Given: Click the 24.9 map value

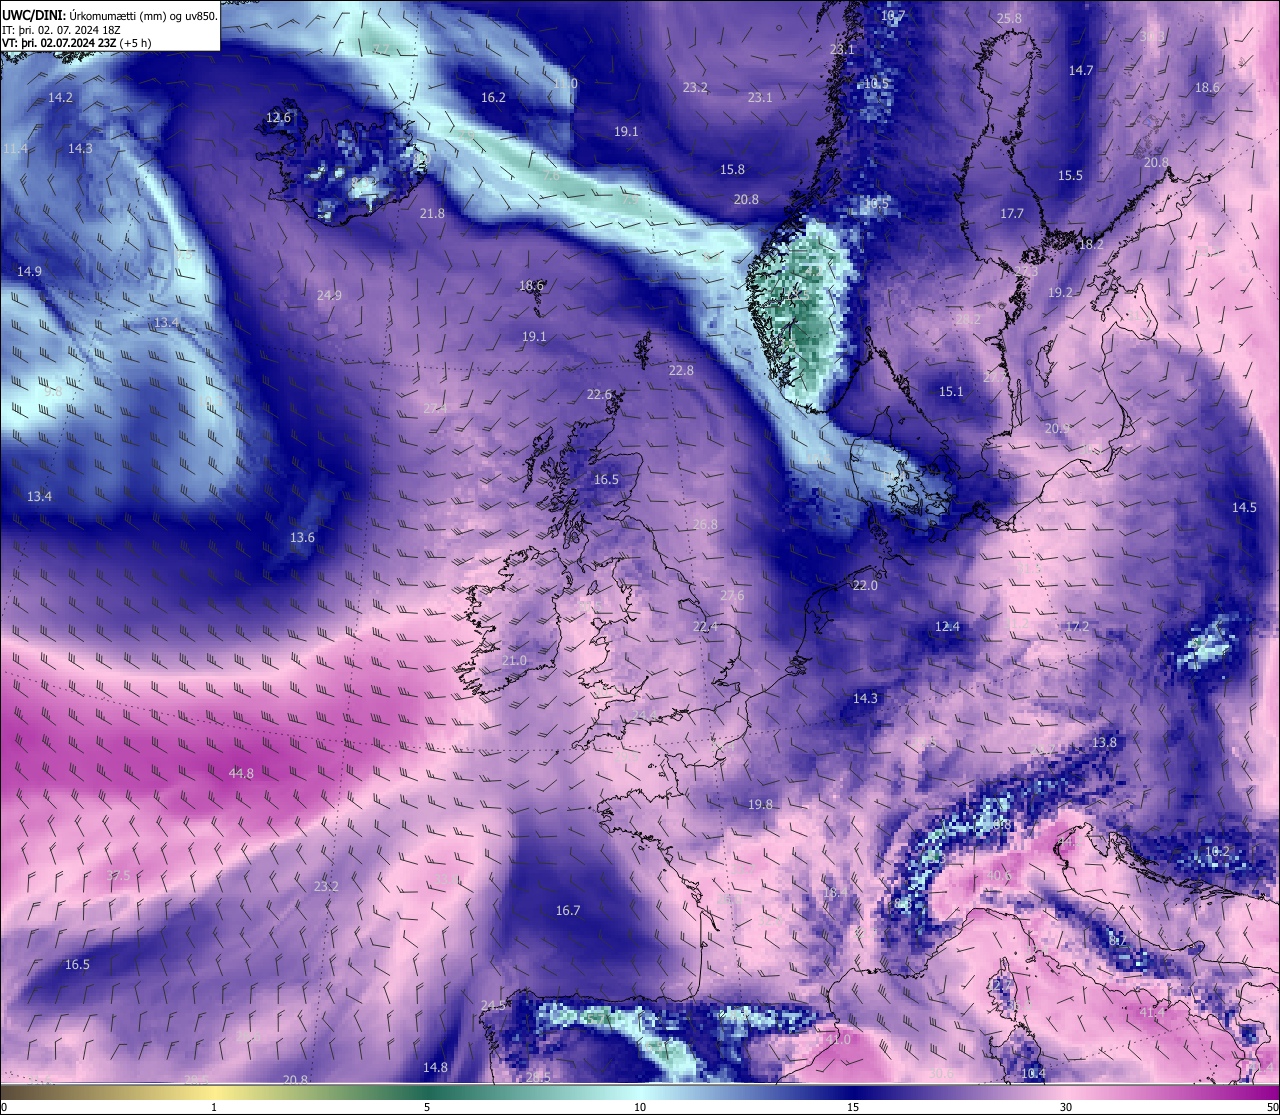Looking at the screenshot, I should (329, 295).
